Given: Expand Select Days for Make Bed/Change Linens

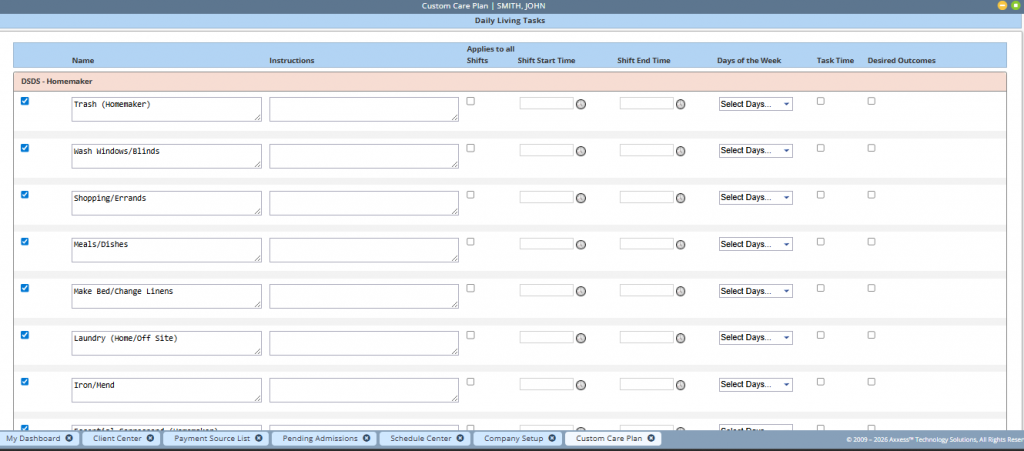Looking at the screenshot, I should point(755,291).
